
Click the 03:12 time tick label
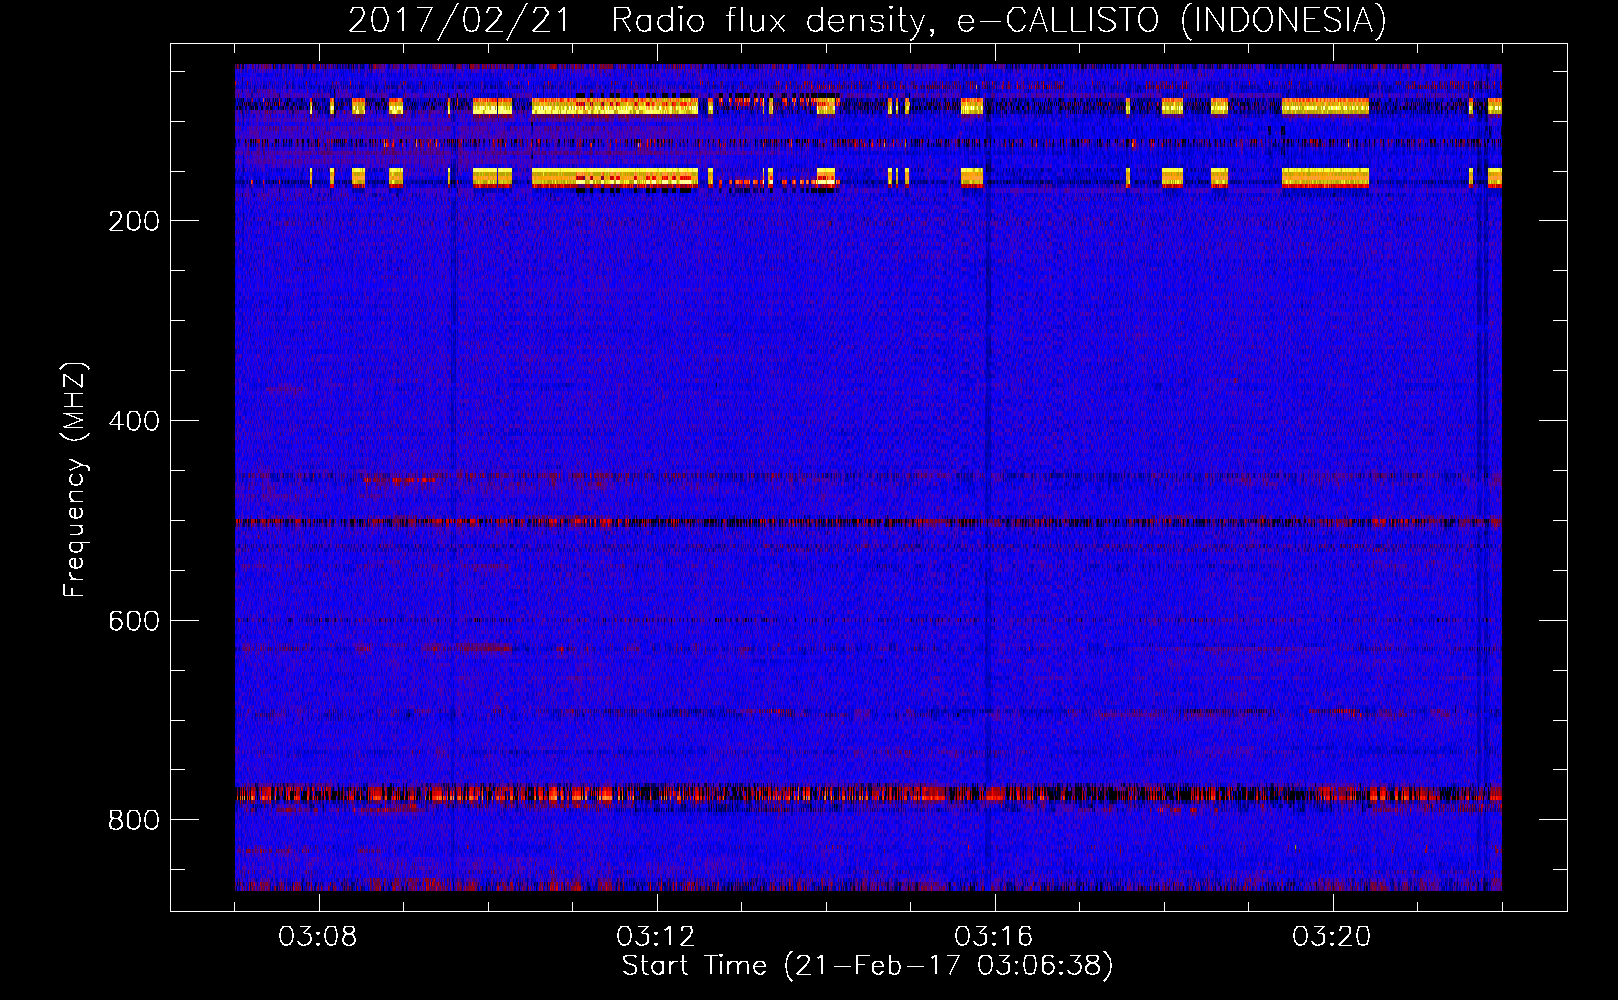pyautogui.click(x=656, y=937)
